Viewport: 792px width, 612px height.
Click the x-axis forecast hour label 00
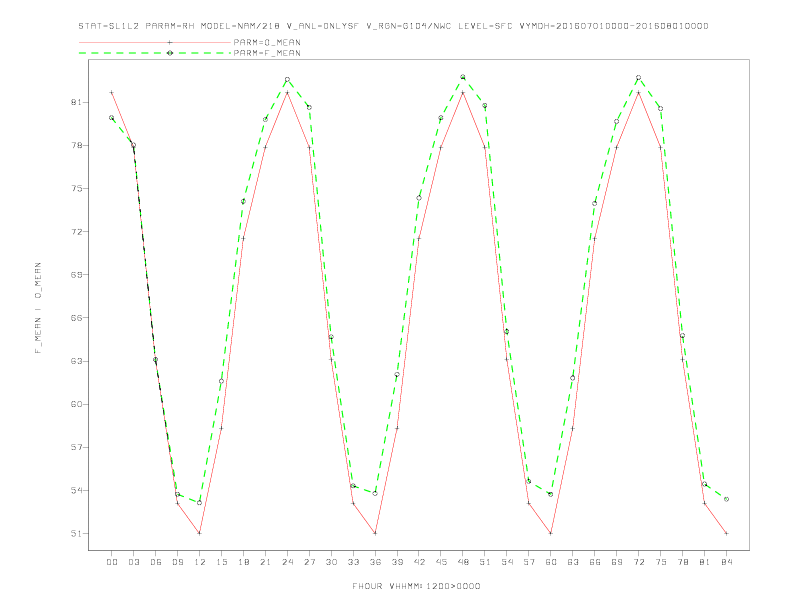(112, 562)
